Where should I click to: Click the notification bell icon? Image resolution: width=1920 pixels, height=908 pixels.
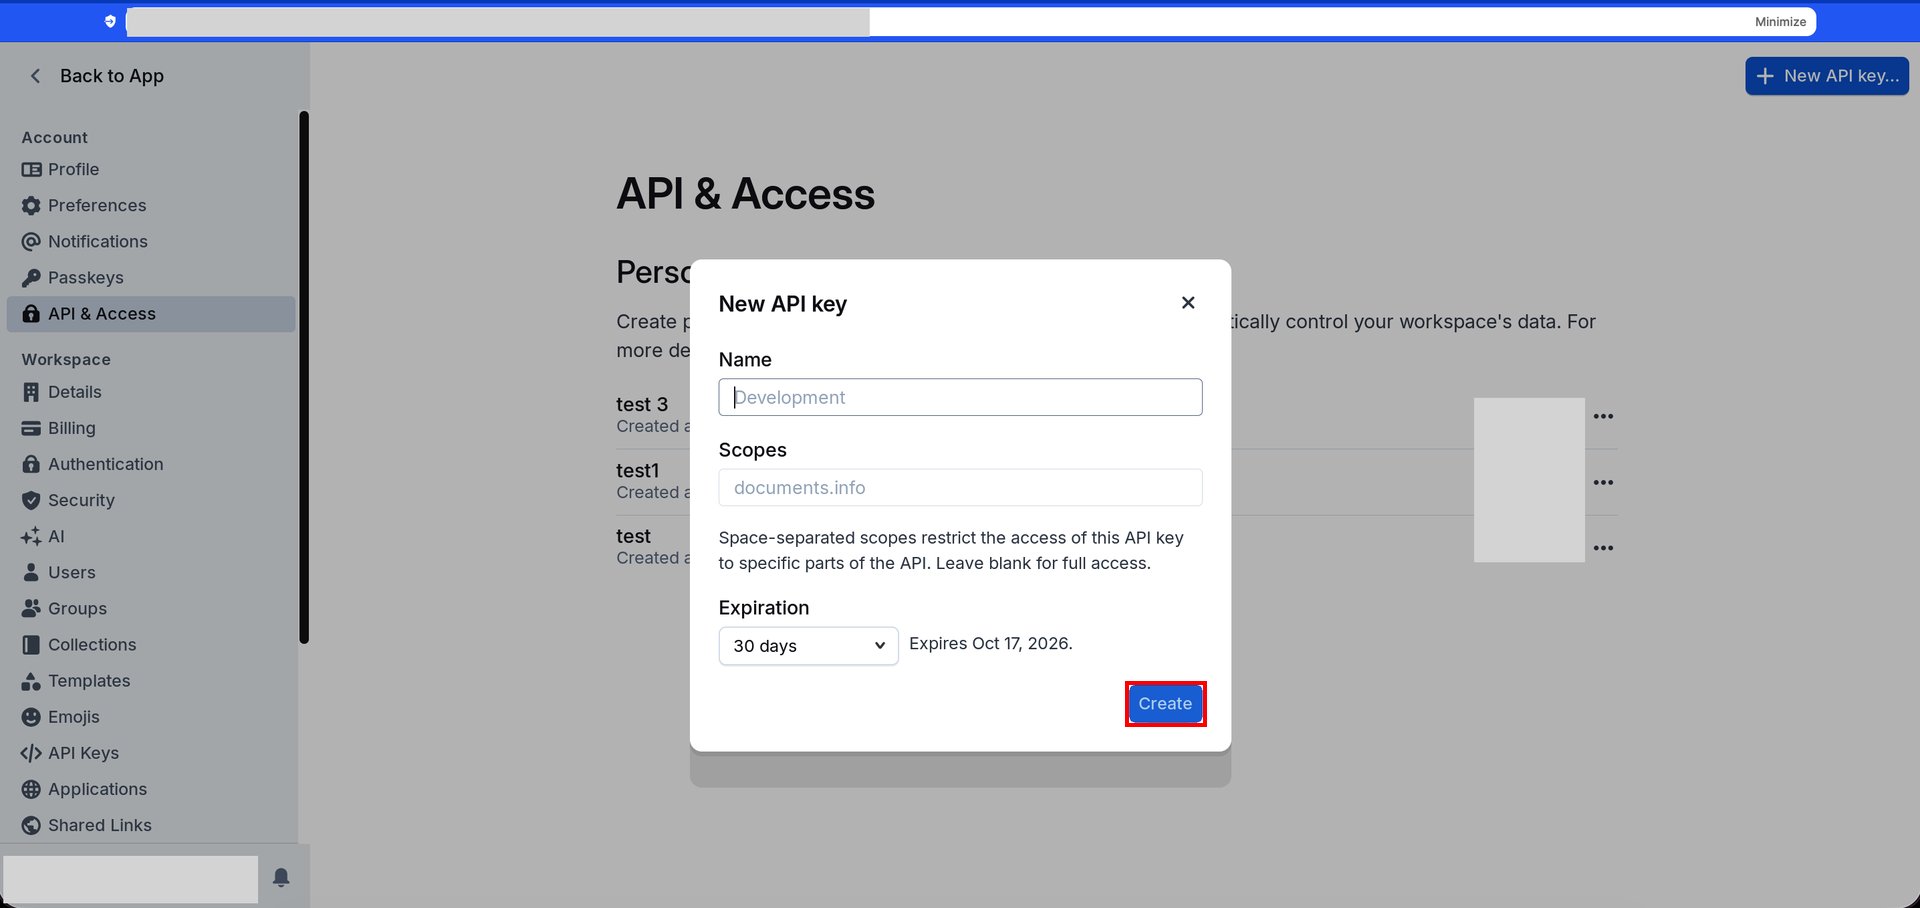[x=281, y=878]
